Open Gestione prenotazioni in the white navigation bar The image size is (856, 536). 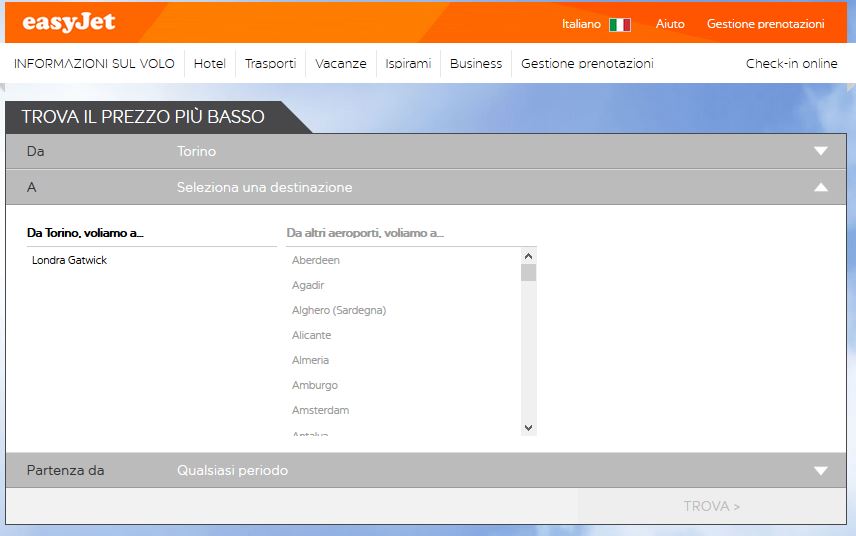click(x=587, y=63)
